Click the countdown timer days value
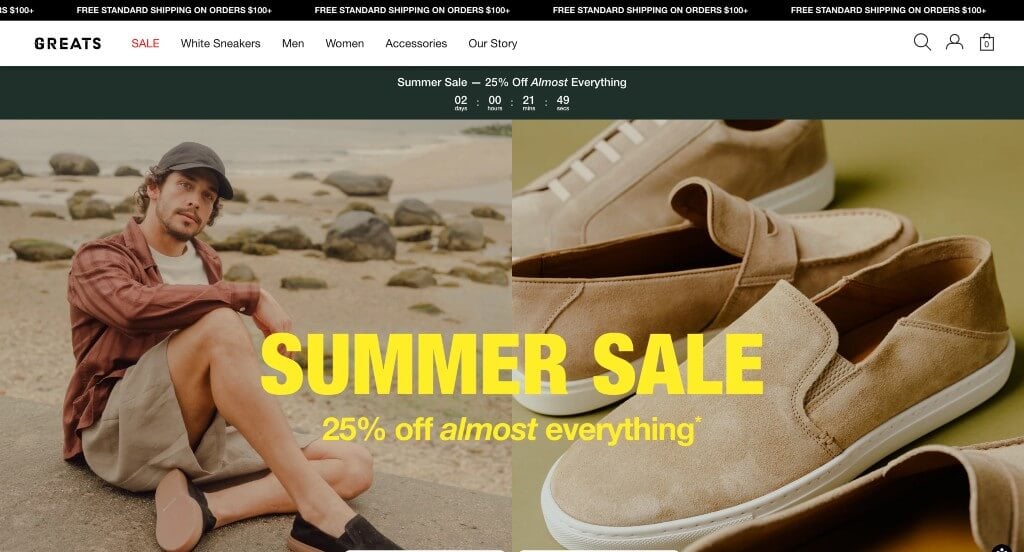 click(x=461, y=101)
